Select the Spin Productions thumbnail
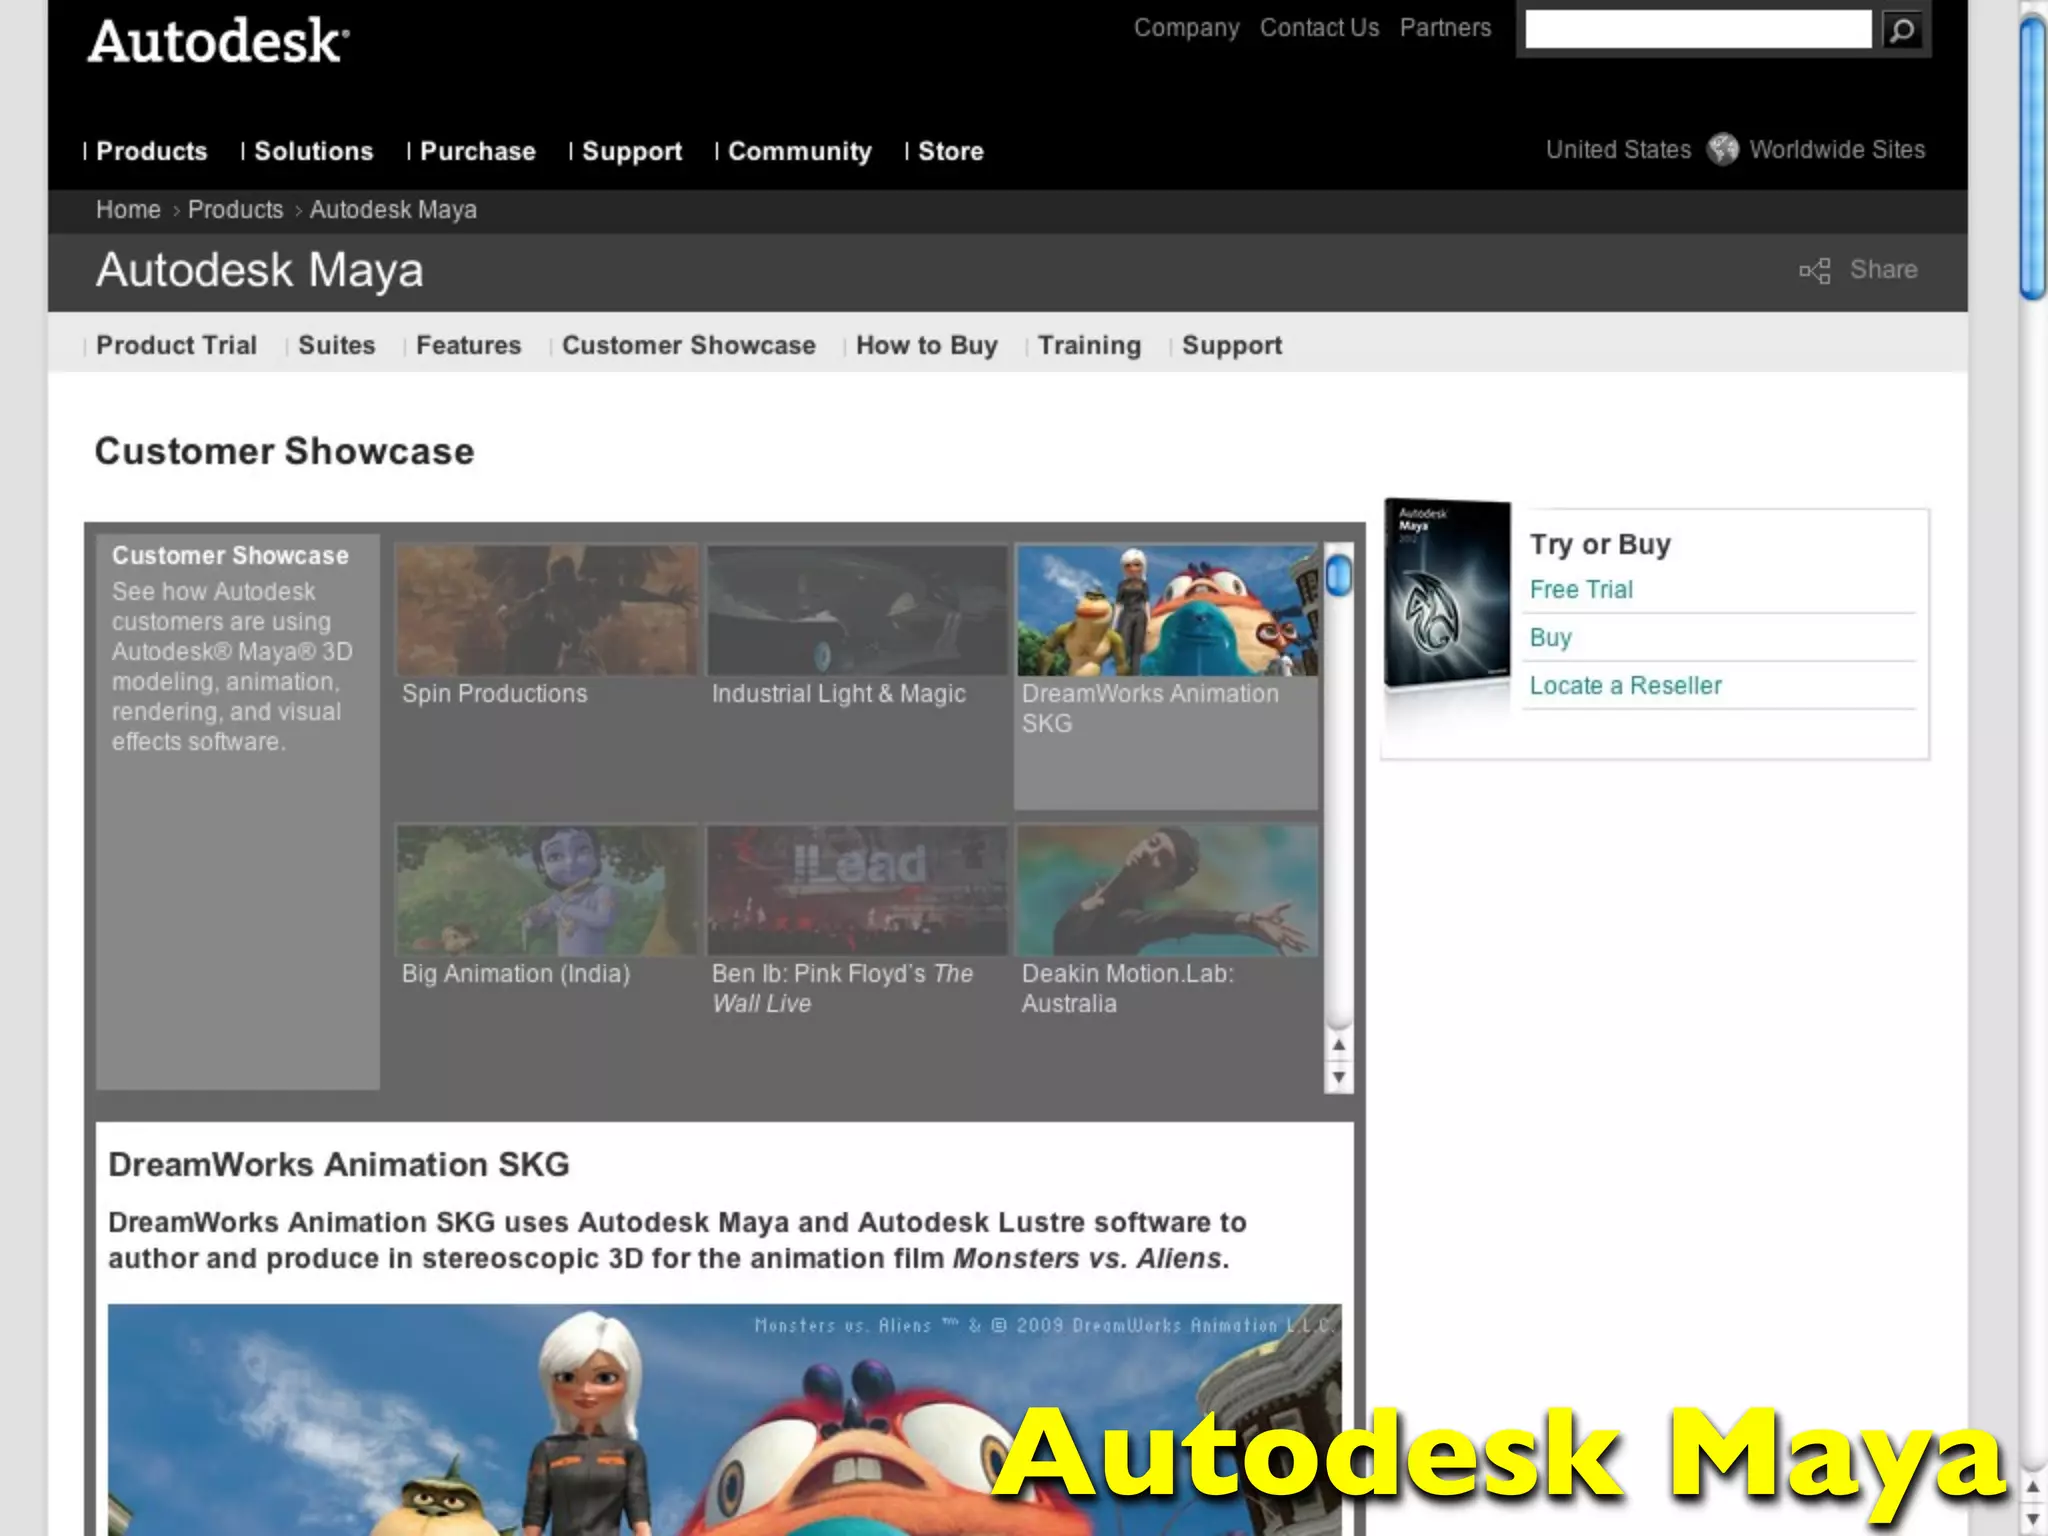The width and height of the screenshot is (2048, 1536). point(547,610)
